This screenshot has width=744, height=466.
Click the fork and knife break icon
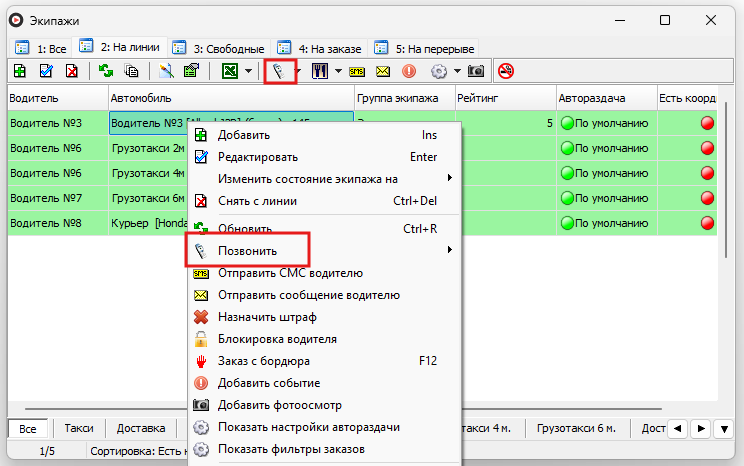320,71
